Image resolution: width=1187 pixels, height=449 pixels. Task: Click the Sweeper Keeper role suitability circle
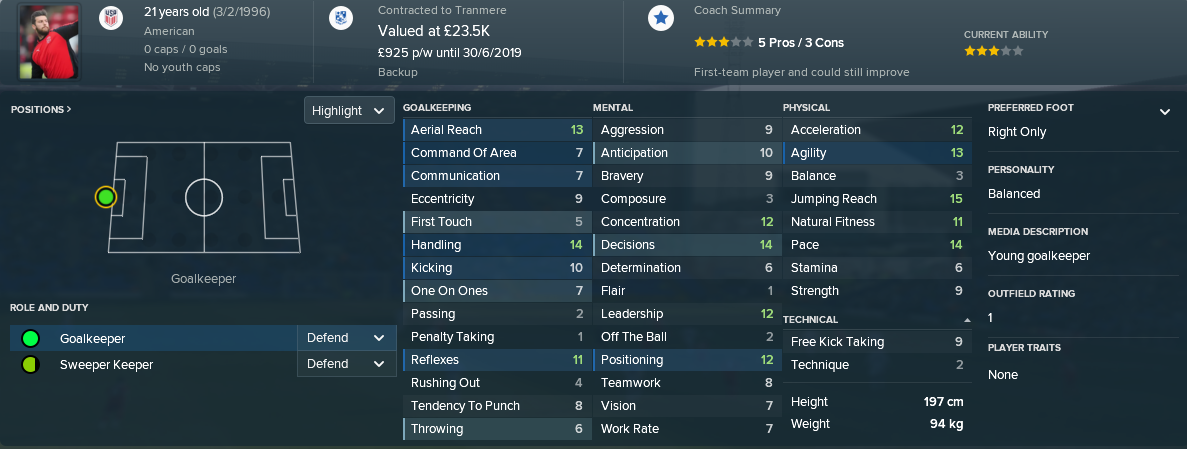click(30, 365)
